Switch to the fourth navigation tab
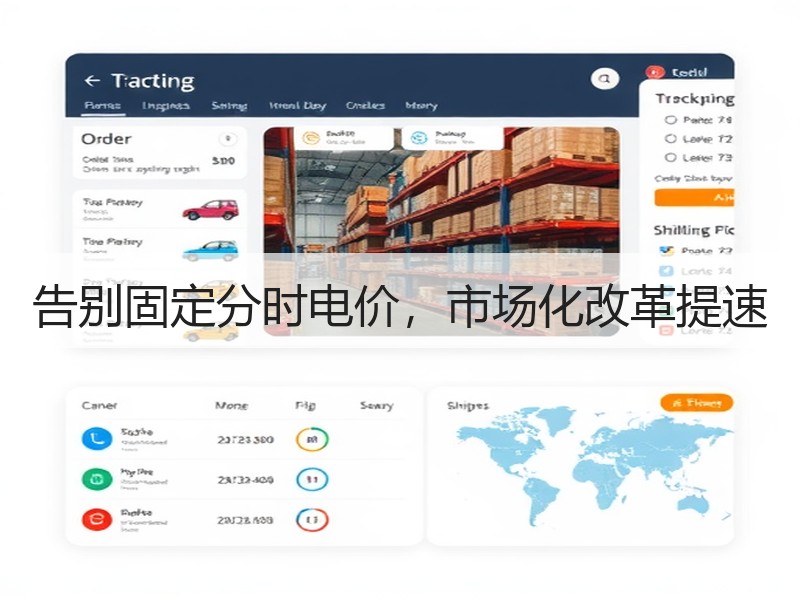Screen dimensions: 800x600 [297, 106]
